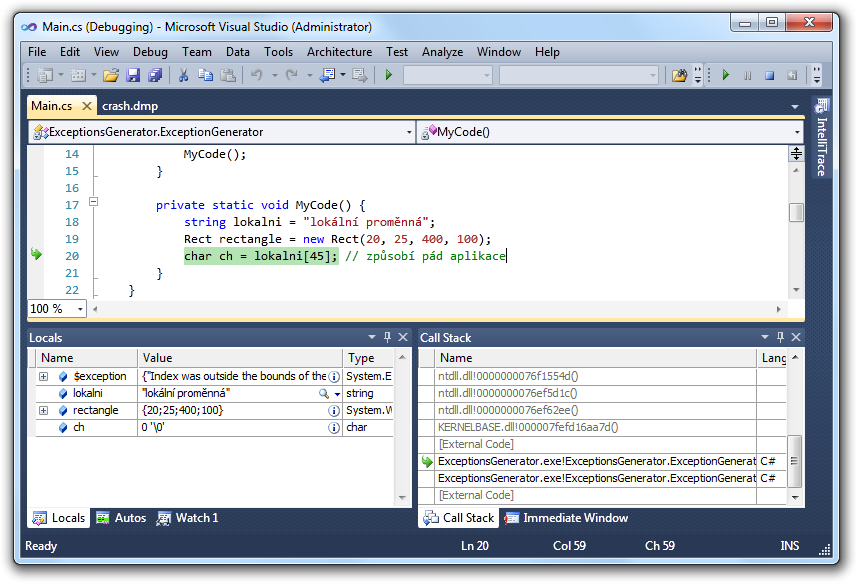The image size is (857, 584).
Task: Click the Copy toolbar icon
Action: click(x=206, y=75)
